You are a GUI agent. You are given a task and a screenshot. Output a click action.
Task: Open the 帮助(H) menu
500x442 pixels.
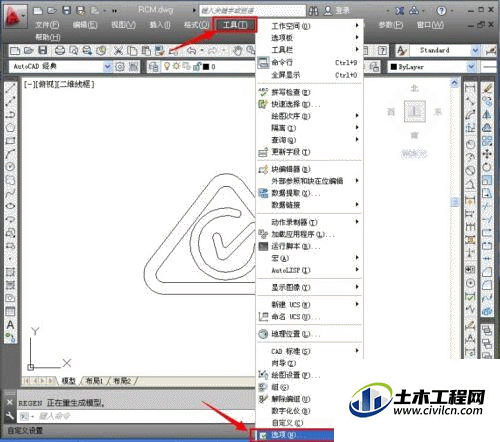click(48, 37)
